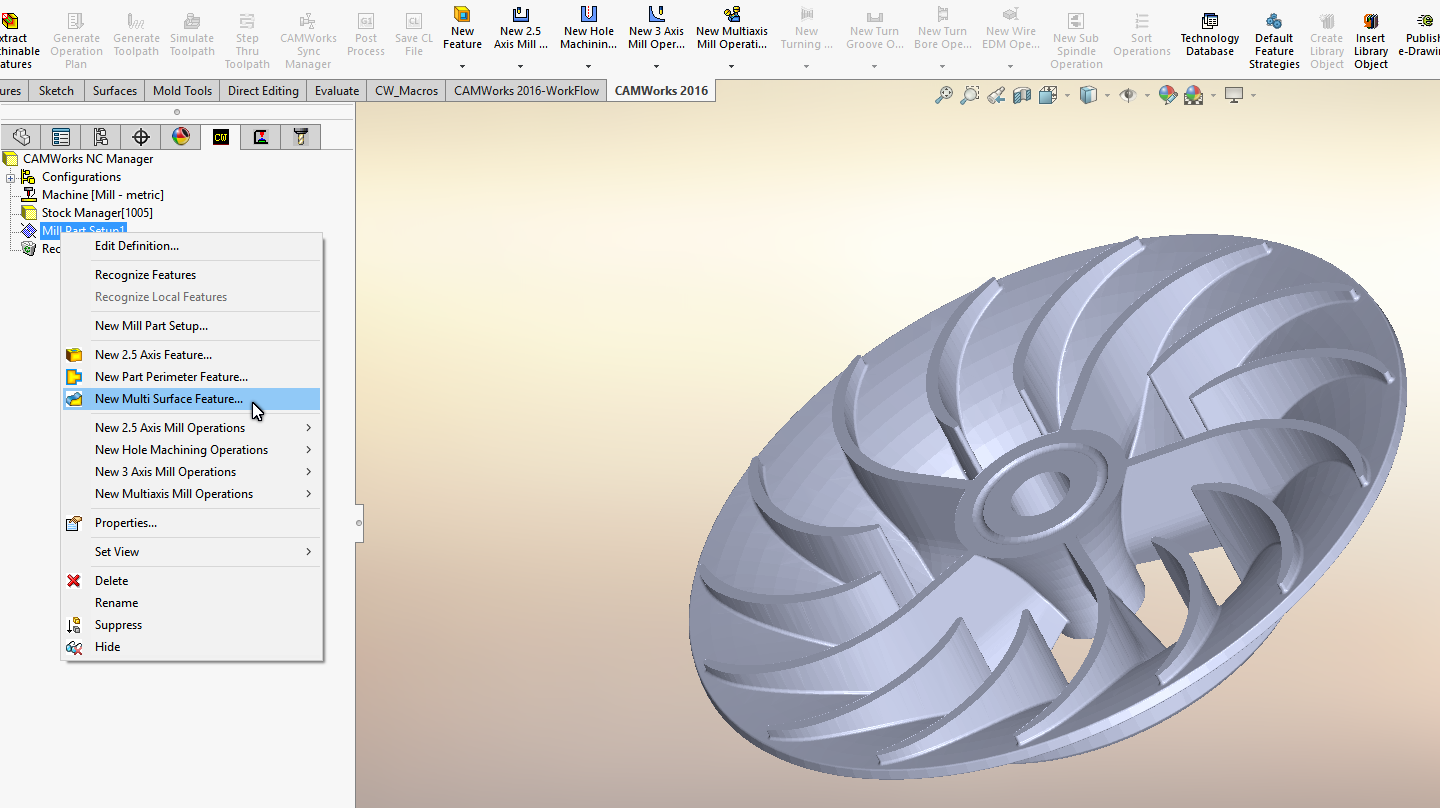Open the Display Style dropdown arrow
This screenshot has height=808, width=1440.
(x=1108, y=96)
